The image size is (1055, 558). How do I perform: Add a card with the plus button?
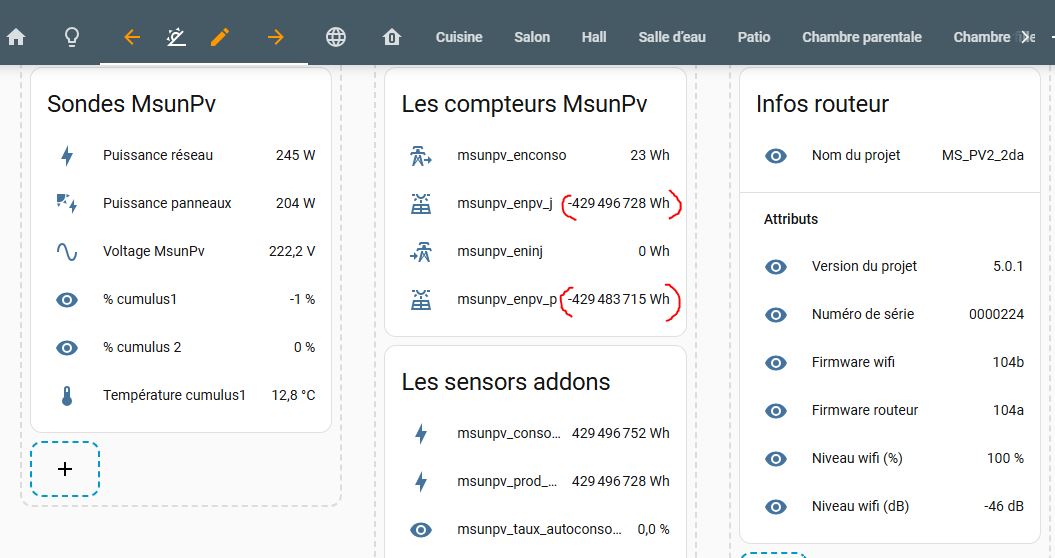65,468
